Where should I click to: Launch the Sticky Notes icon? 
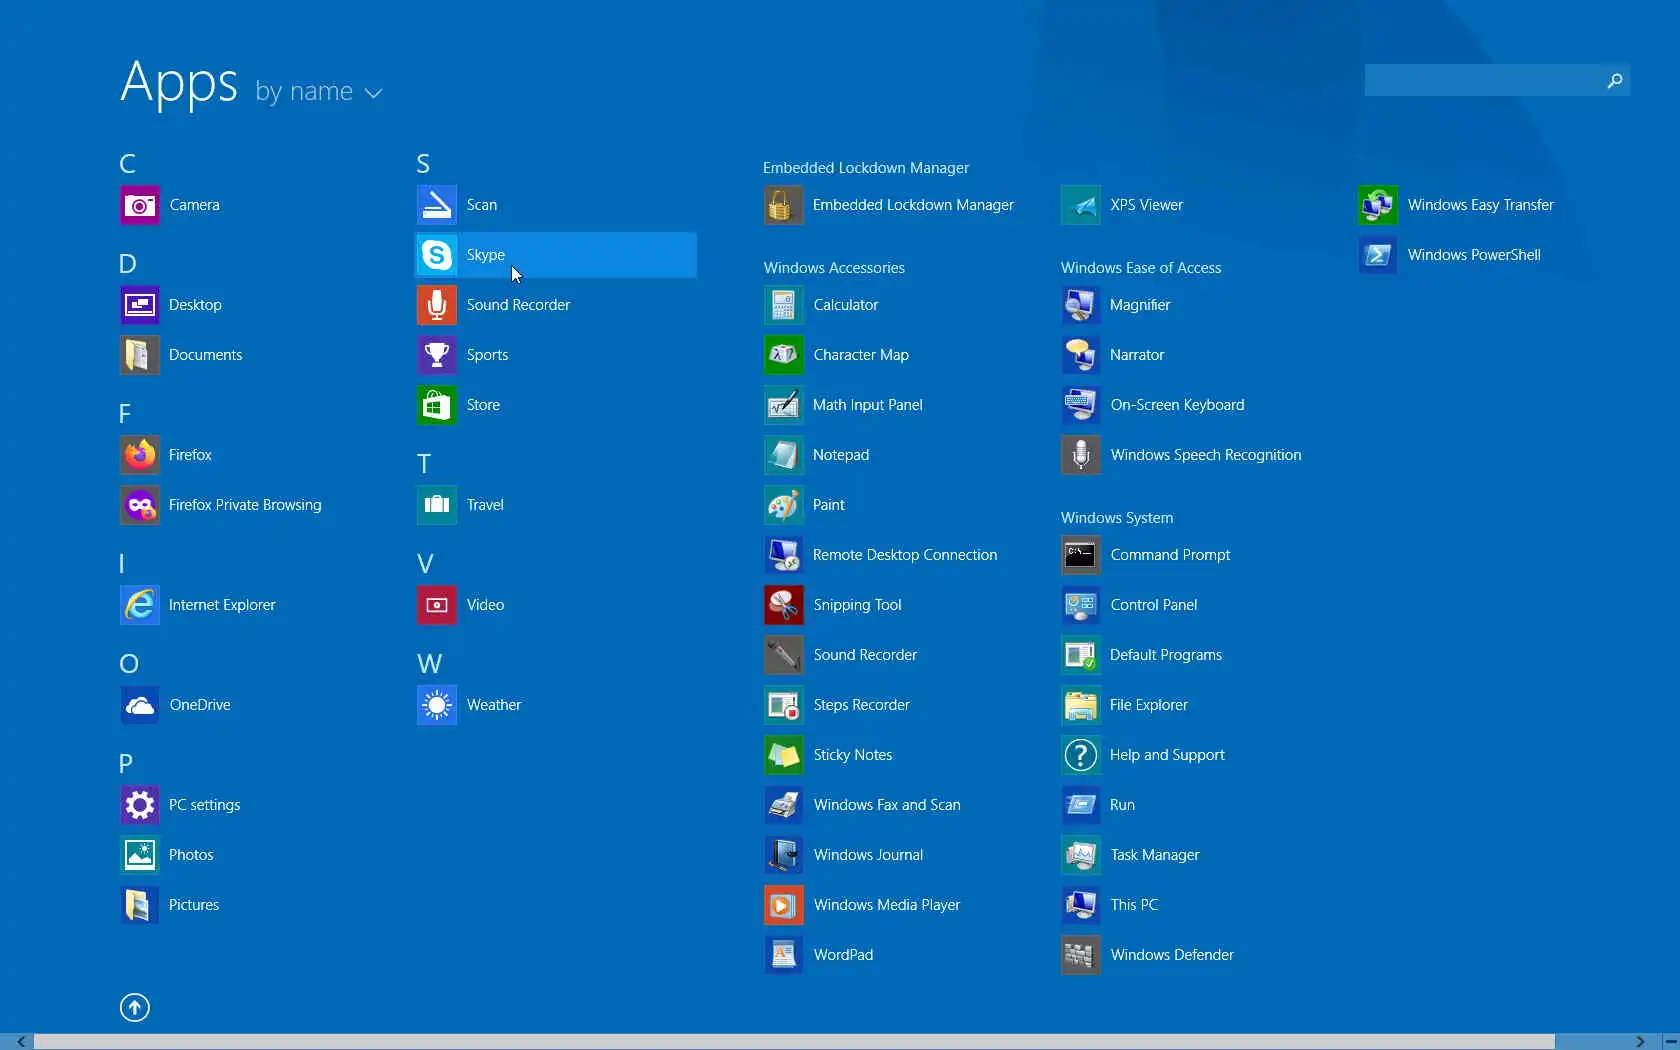tap(784, 755)
